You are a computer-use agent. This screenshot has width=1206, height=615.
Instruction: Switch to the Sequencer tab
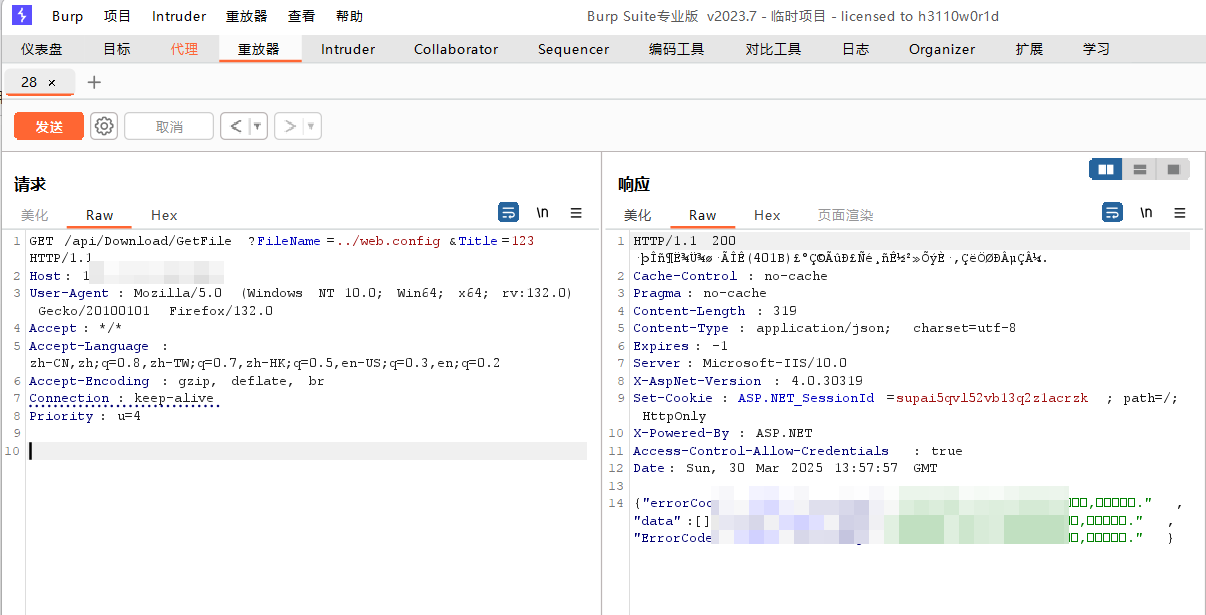point(573,49)
